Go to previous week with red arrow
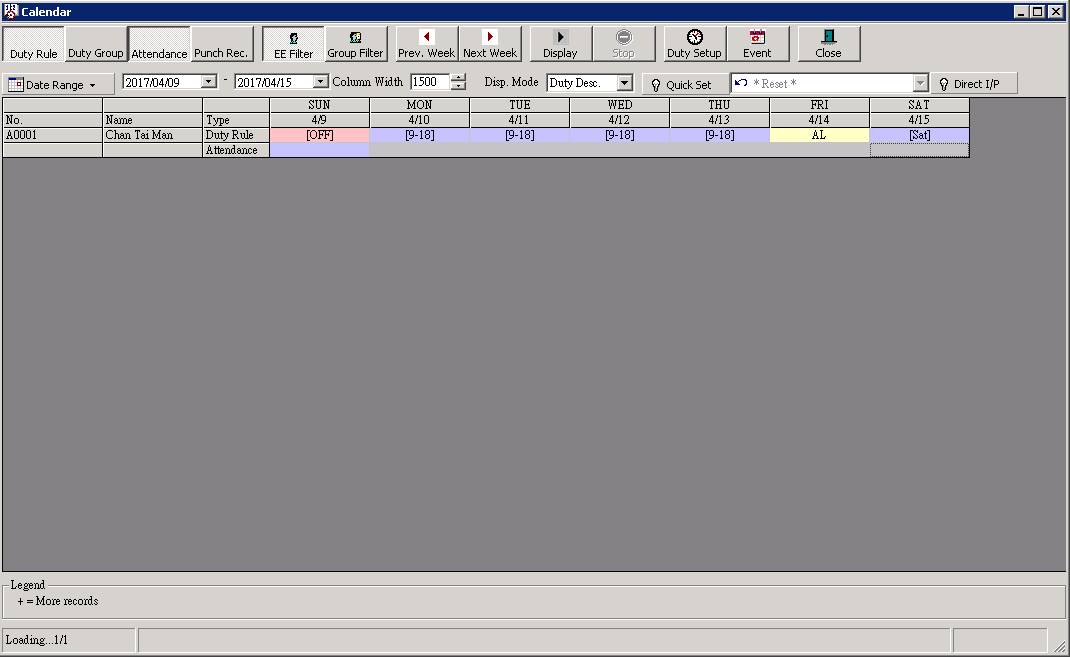1070x657 pixels. (x=426, y=44)
